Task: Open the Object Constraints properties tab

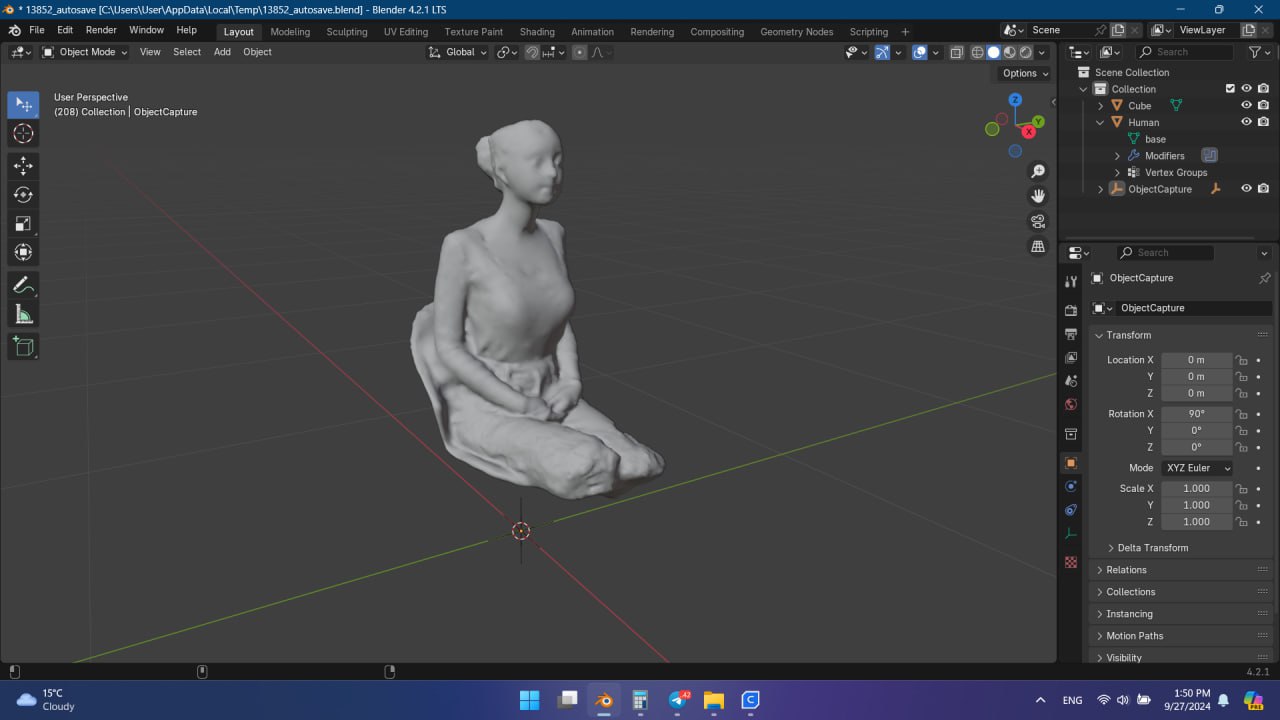Action: point(1071,510)
